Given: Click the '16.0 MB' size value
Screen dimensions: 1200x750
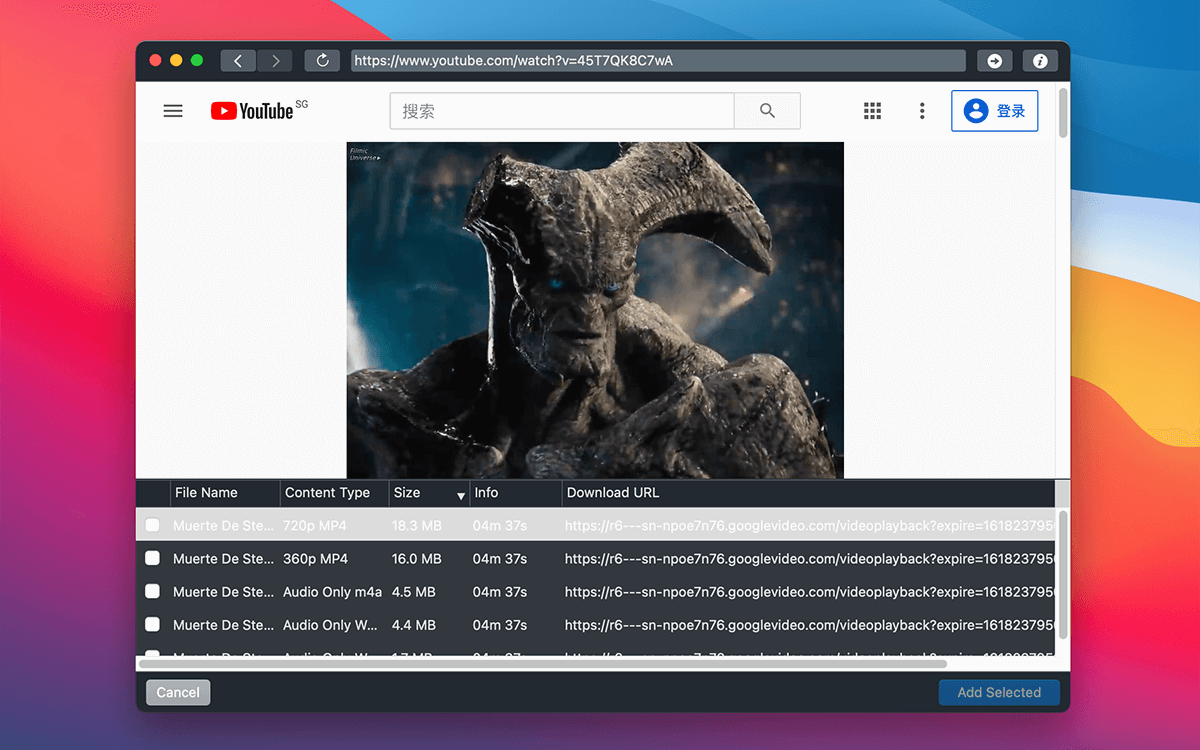Looking at the screenshot, I should point(417,558).
